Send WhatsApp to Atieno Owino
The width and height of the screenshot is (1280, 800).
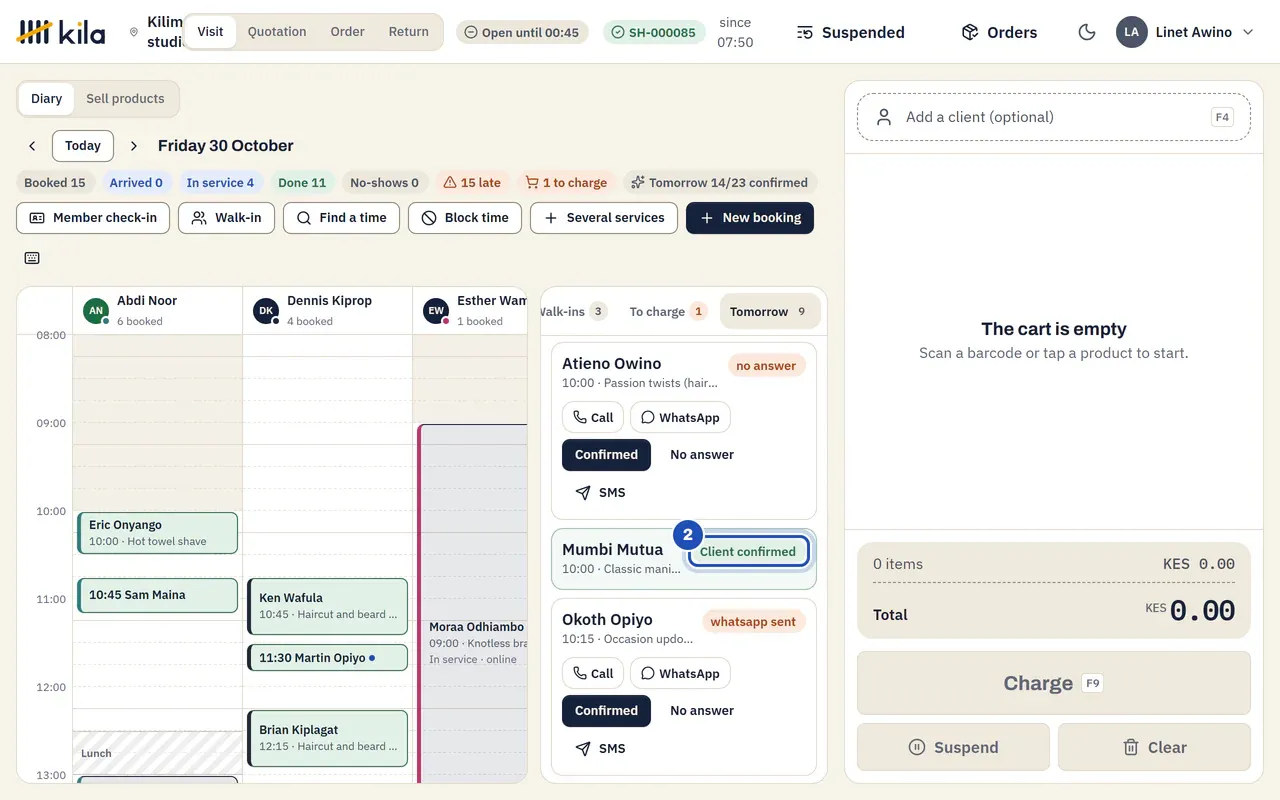[x=680, y=417]
